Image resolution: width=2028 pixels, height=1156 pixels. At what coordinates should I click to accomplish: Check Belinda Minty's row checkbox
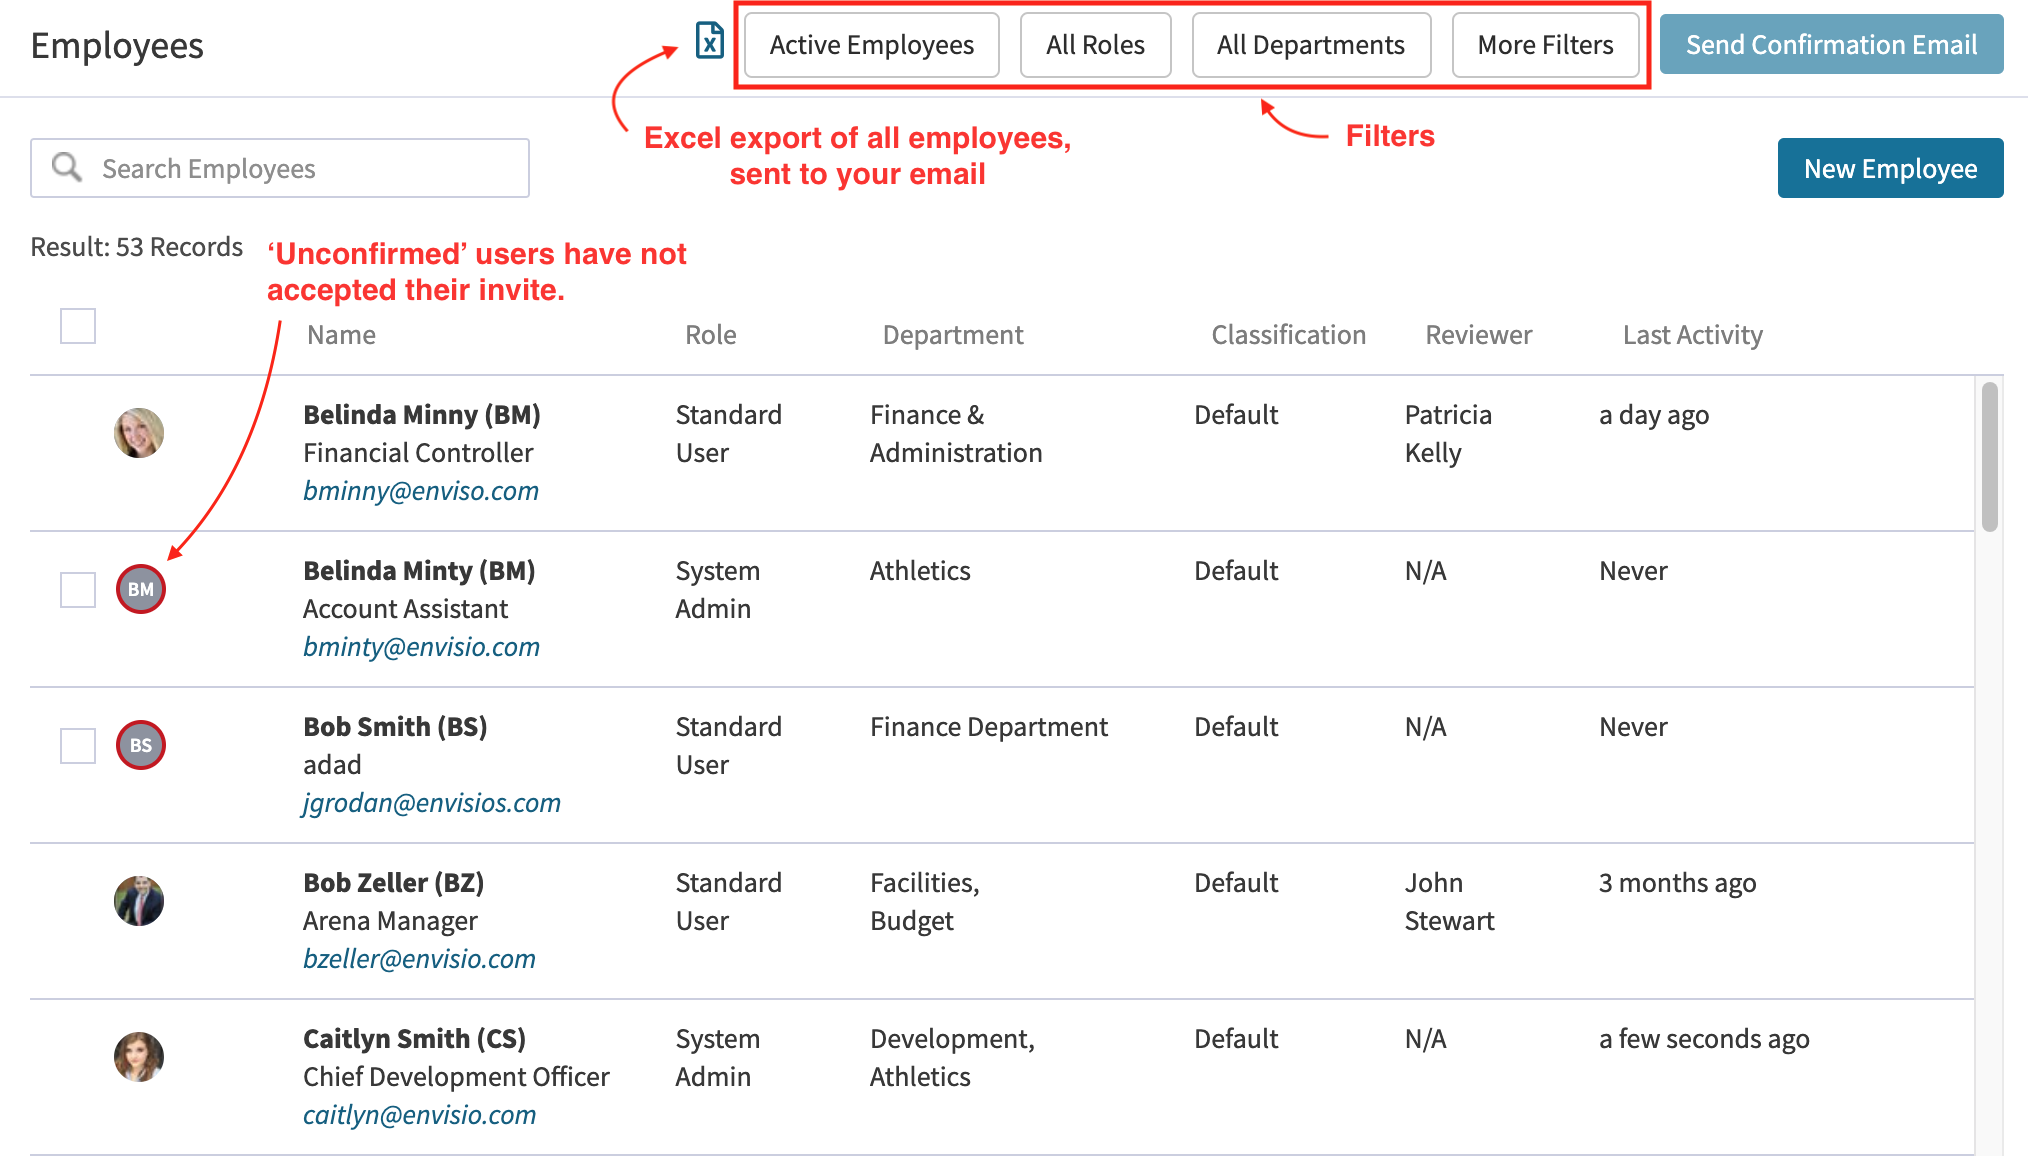pyautogui.click(x=77, y=589)
